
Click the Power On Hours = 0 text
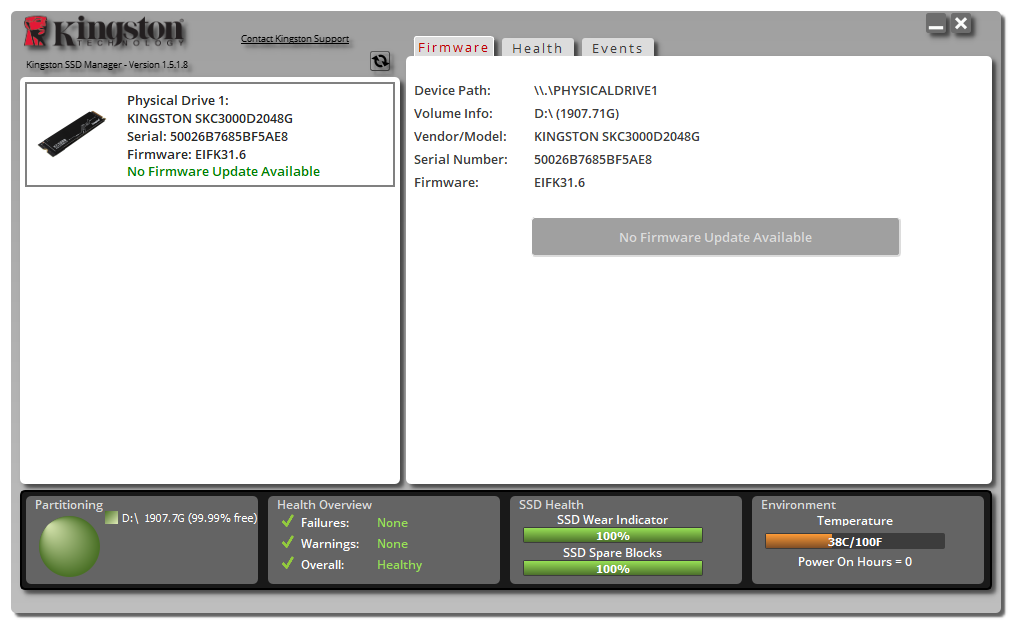(855, 562)
